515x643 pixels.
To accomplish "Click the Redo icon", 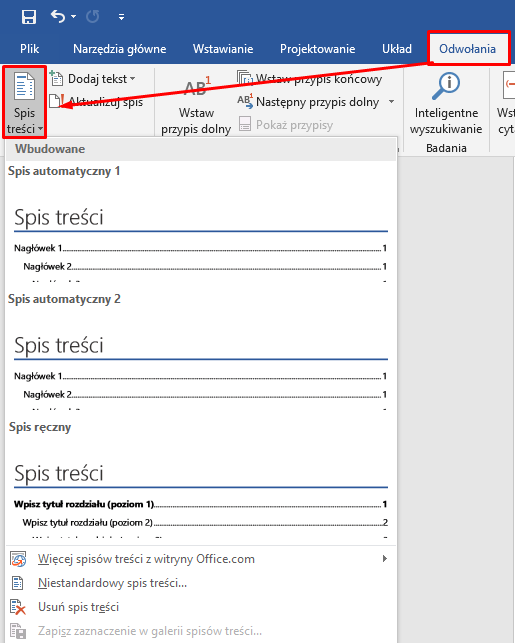I will [x=93, y=16].
